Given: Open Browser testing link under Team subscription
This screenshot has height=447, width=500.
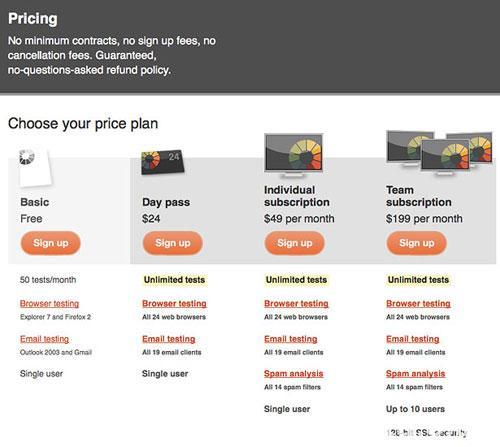Looking at the screenshot, I should 418,304.
